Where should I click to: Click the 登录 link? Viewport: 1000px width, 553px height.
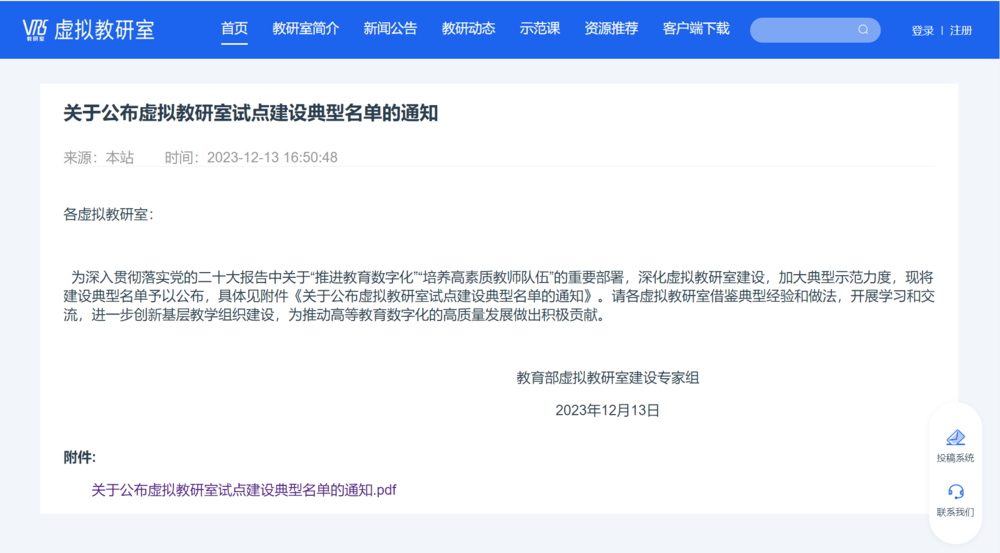[922, 30]
